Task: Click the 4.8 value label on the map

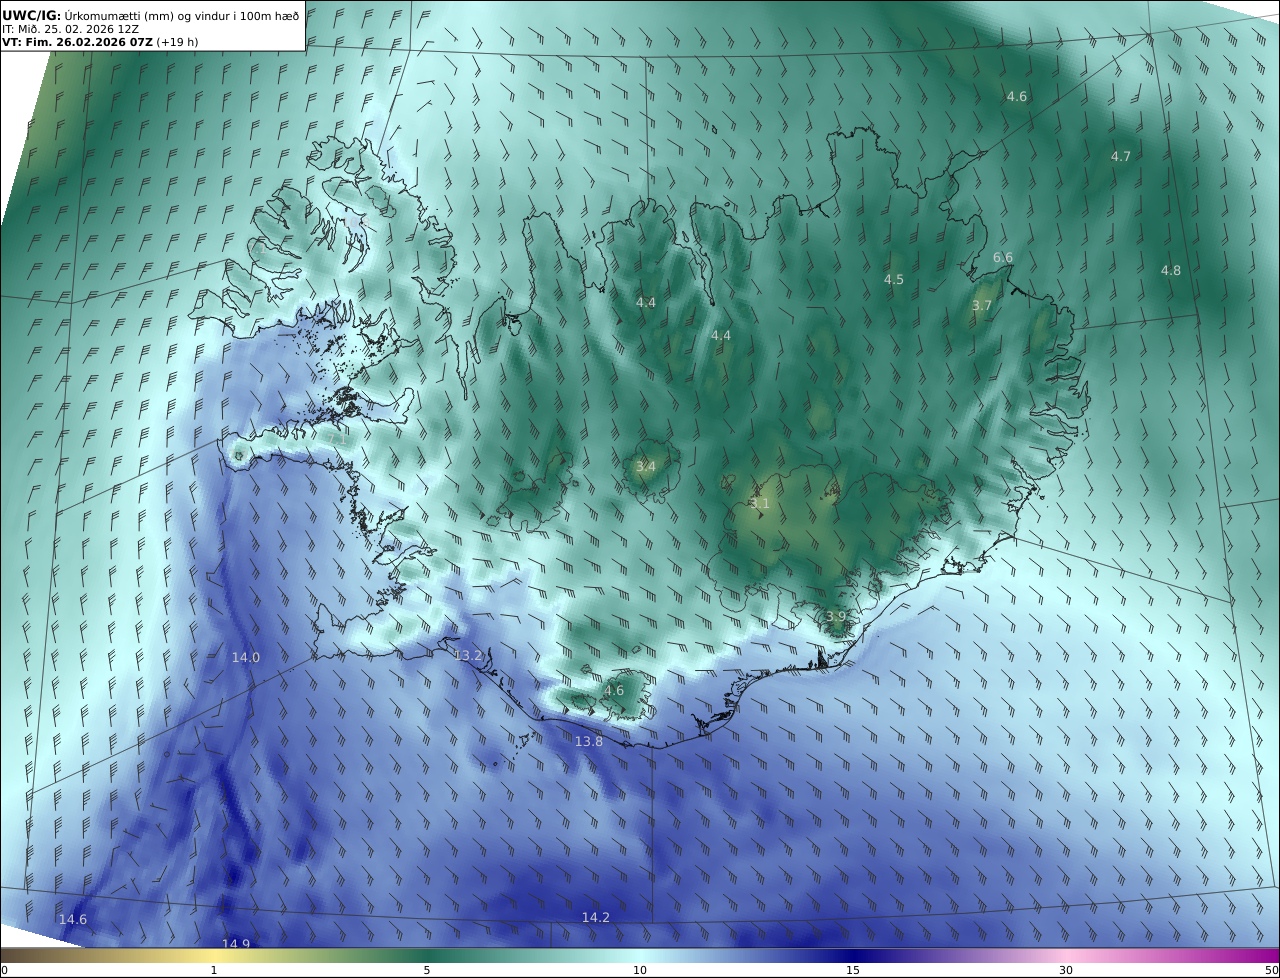Action: pos(1171,271)
